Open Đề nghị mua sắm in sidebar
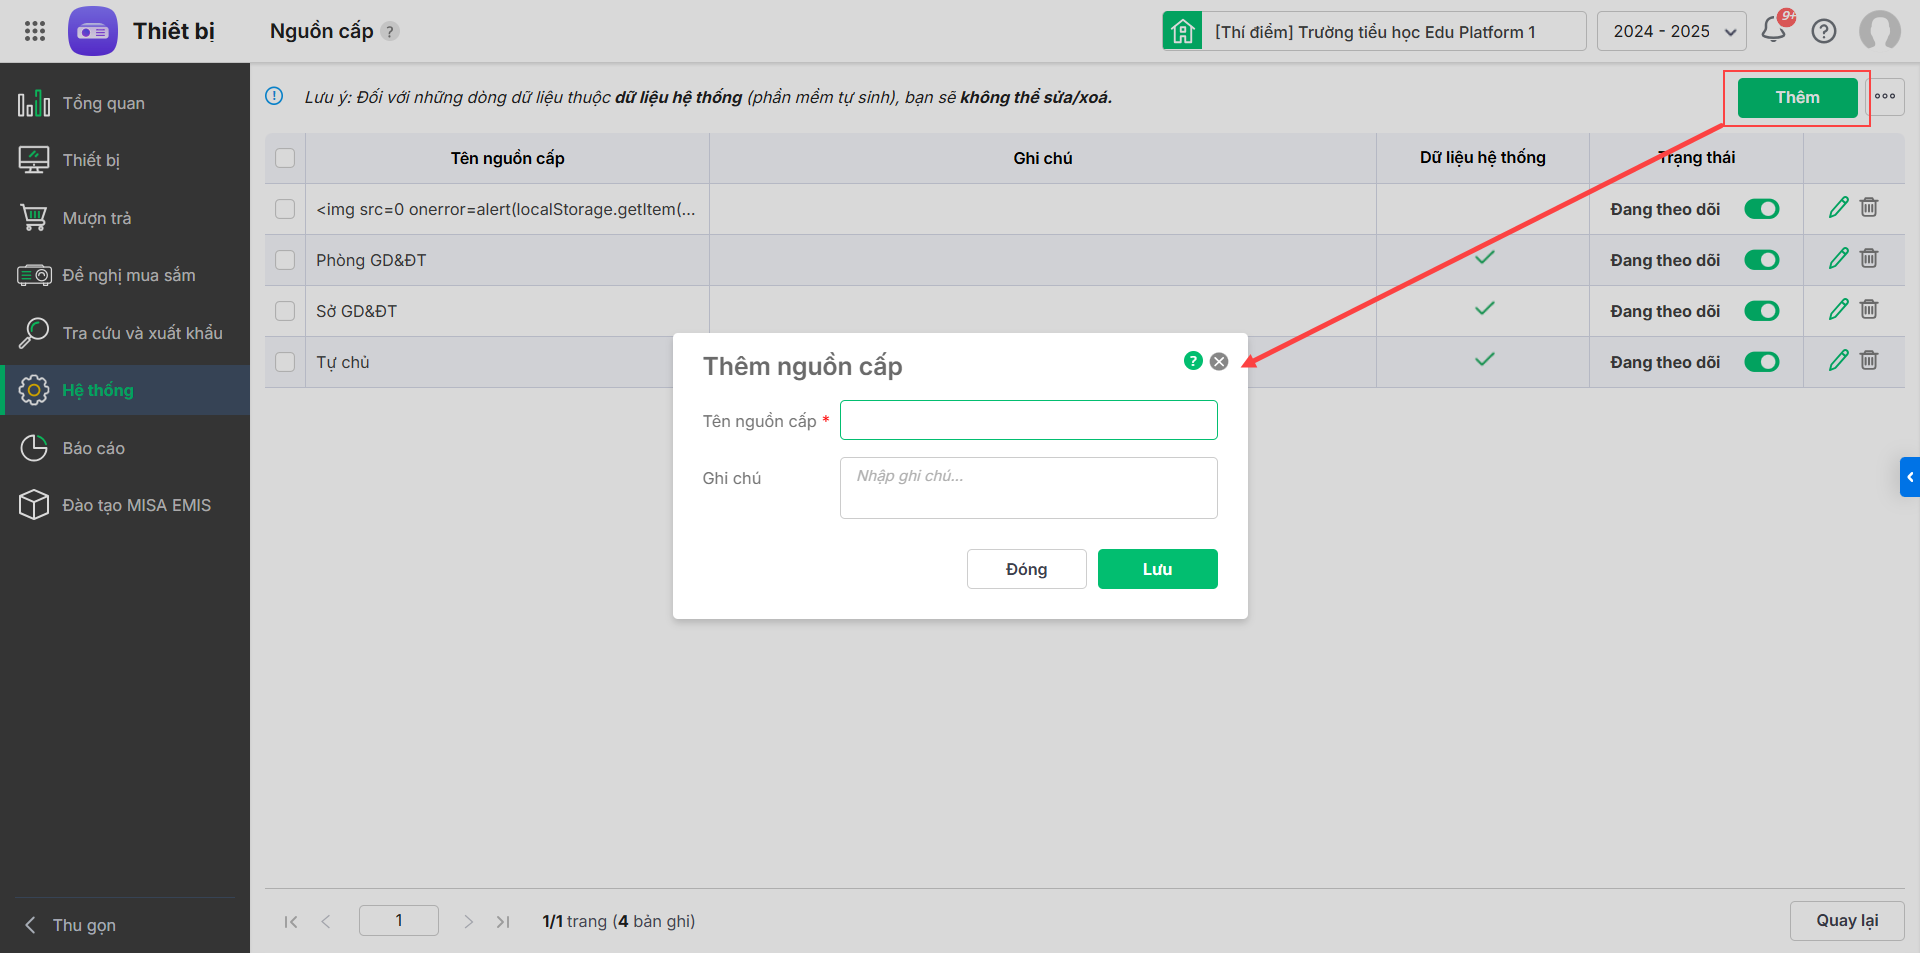This screenshot has width=1920, height=953. click(125, 275)
